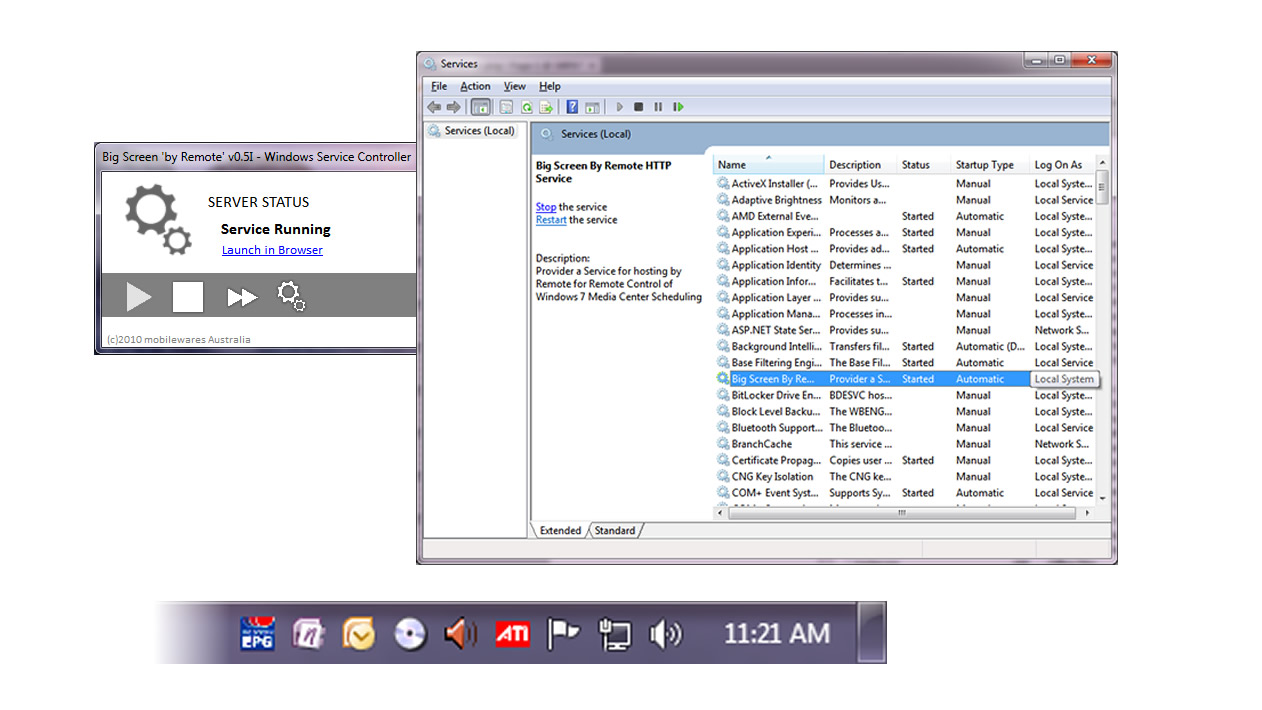Viewport: 1262px width, 710px height.
Task: Start the service with the Services toolbar play icon
Action: click(620, 107)
